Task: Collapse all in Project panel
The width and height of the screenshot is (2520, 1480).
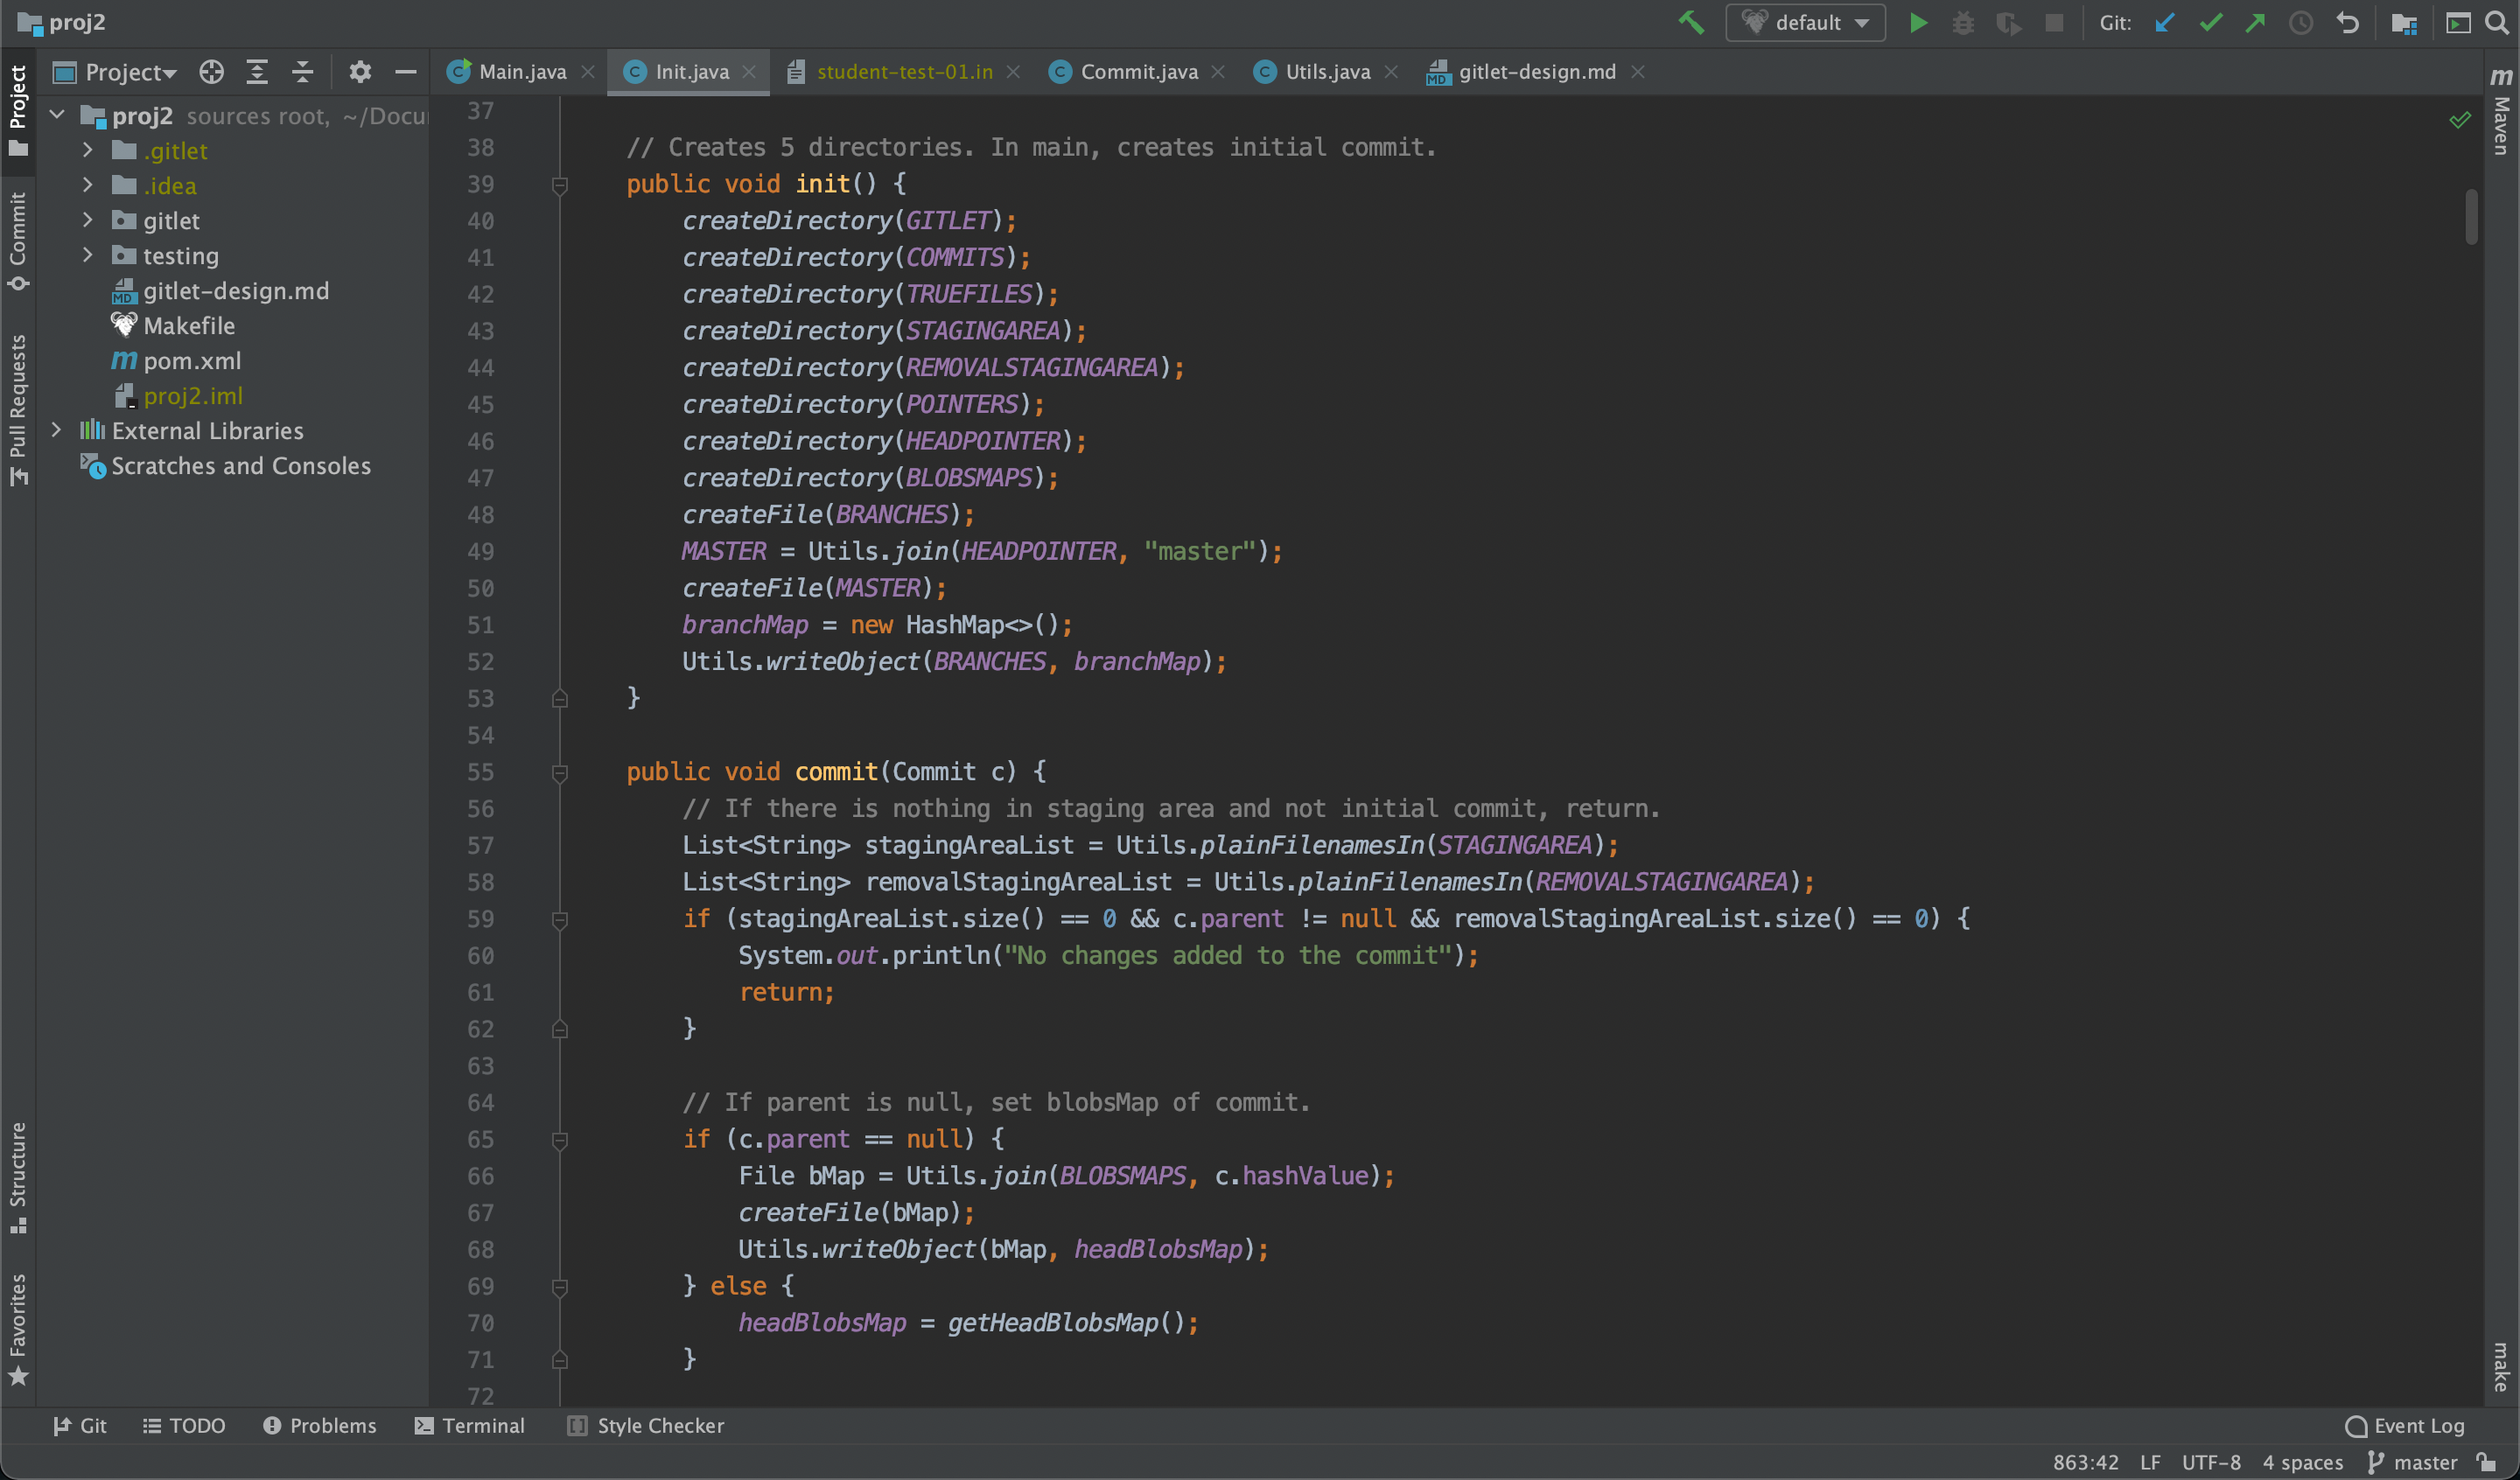Action: [303, 71]
